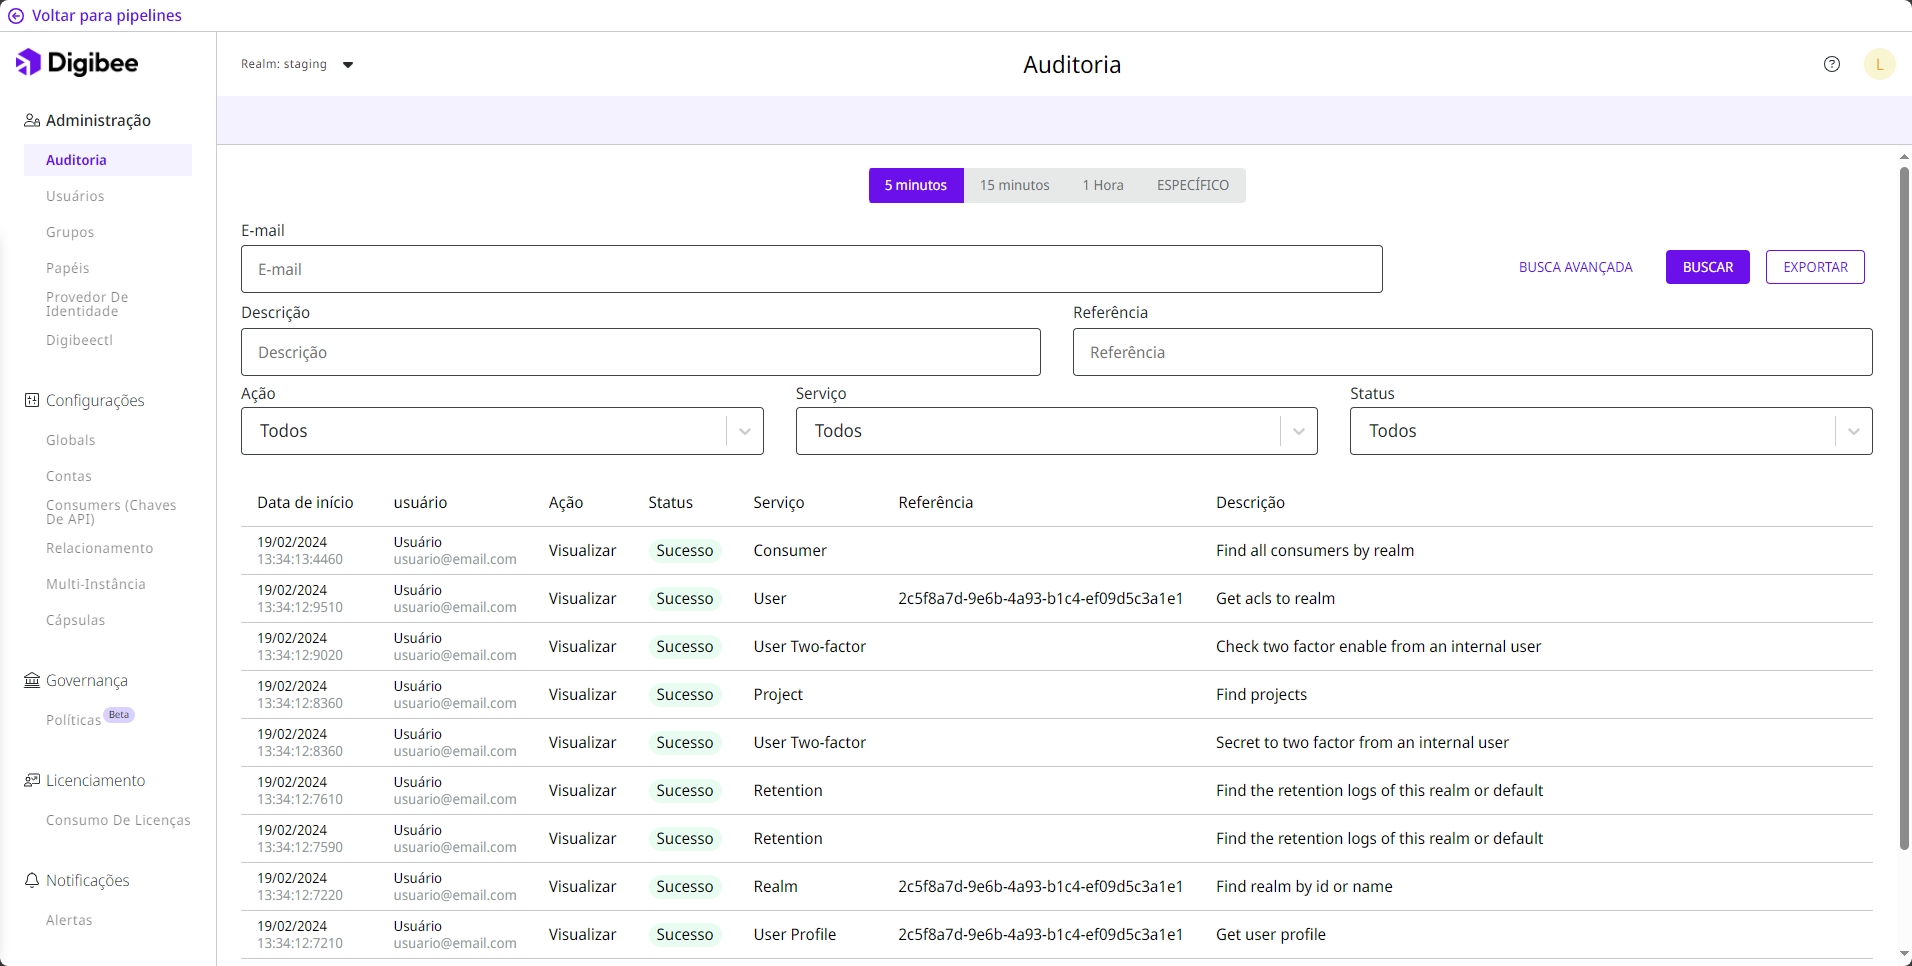Click the Notificações bell icon
This screenshot has height=966, width=1912.
32,881
